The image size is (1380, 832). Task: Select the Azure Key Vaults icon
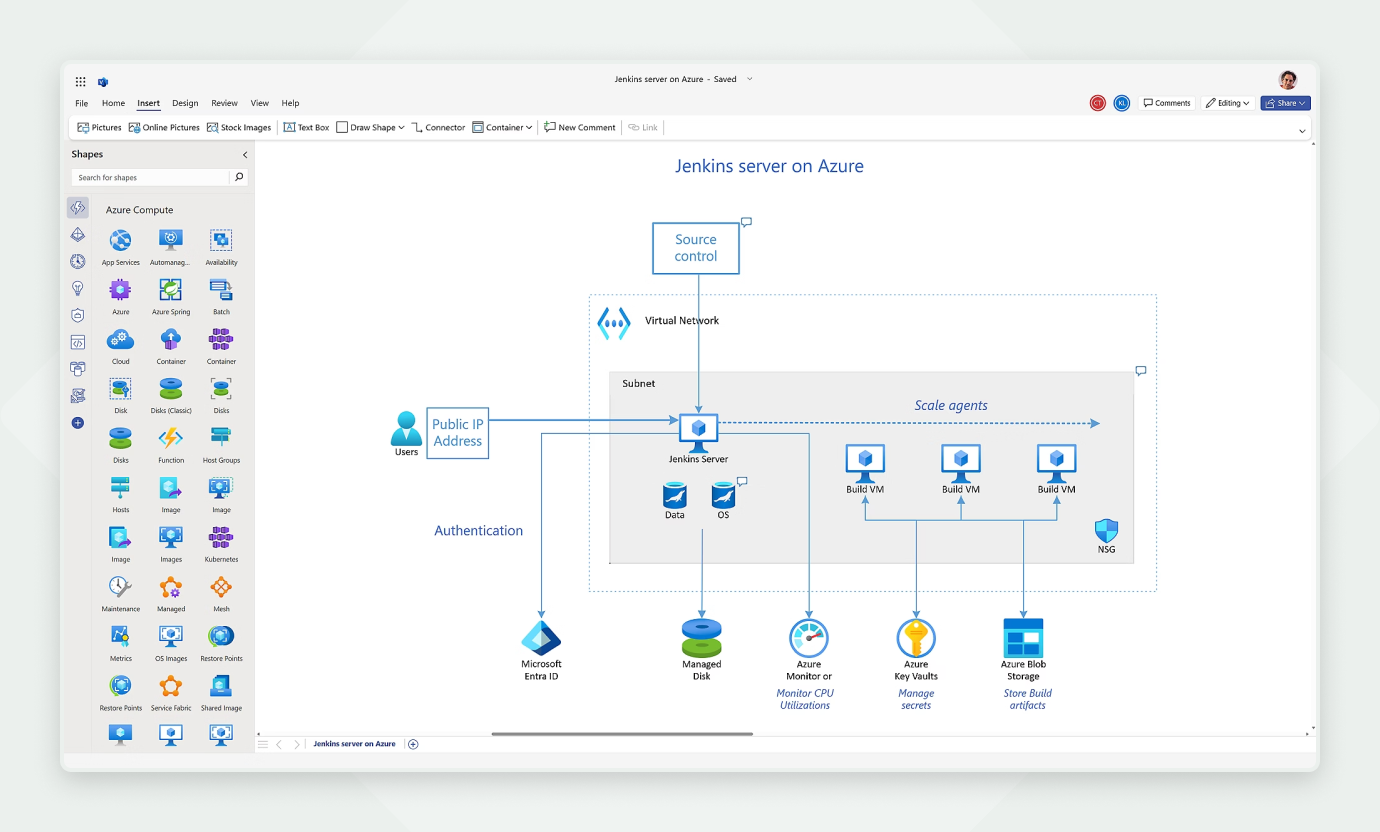click(916, 638)
